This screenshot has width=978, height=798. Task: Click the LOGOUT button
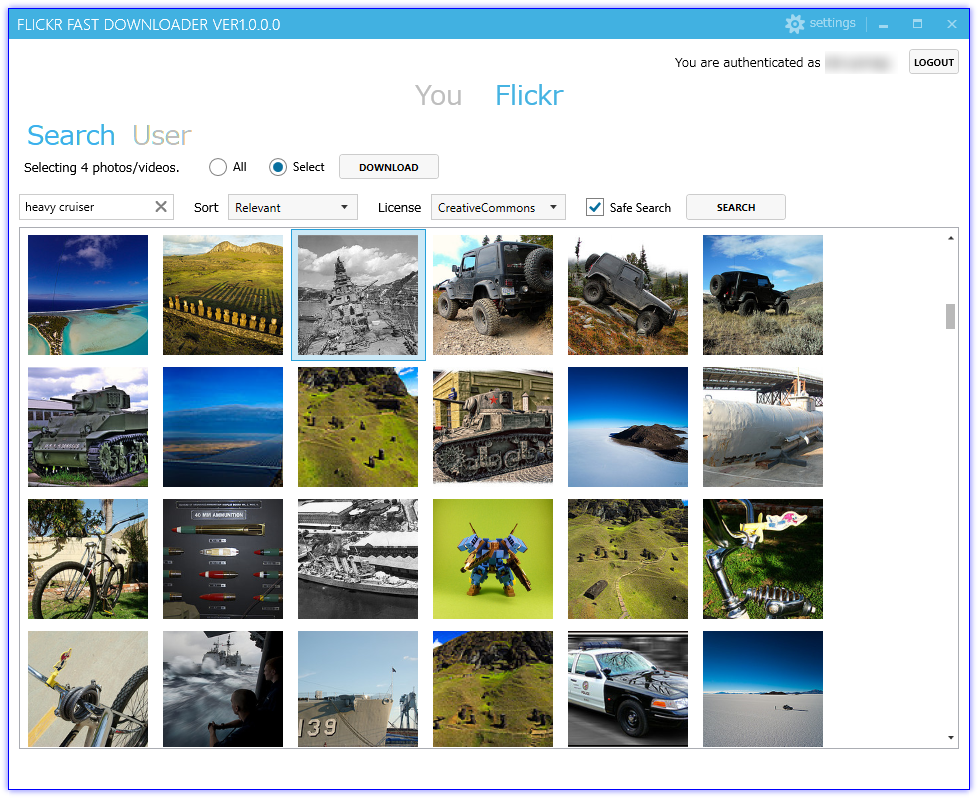coord(933,62)
